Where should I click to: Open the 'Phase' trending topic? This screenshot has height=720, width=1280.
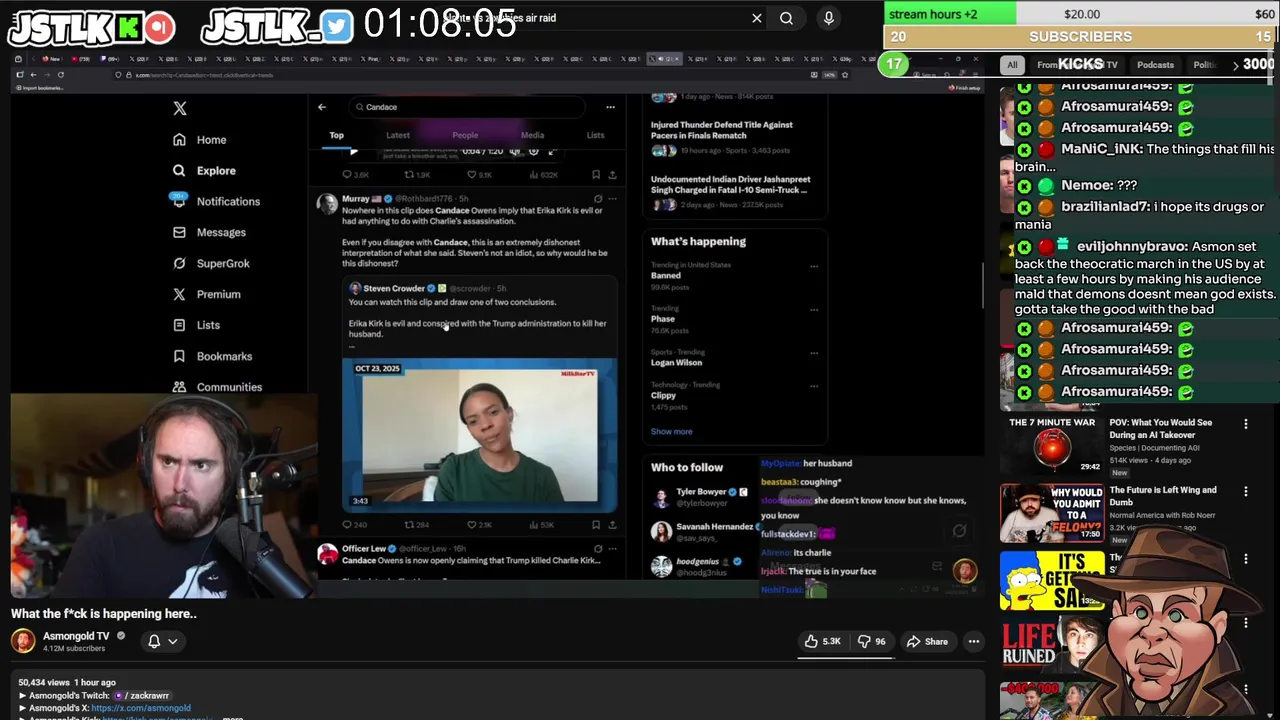pos(662,319)
